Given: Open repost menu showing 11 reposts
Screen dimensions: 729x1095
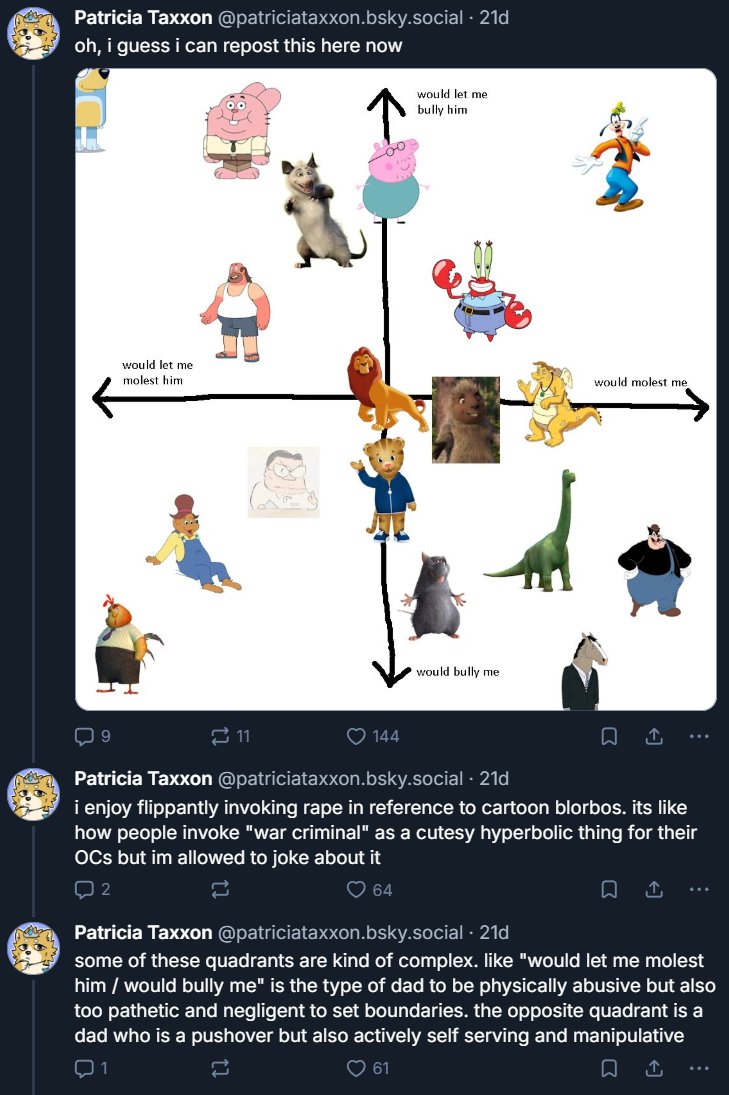Looking at the screenshot, I should click(x=221, y=736).
